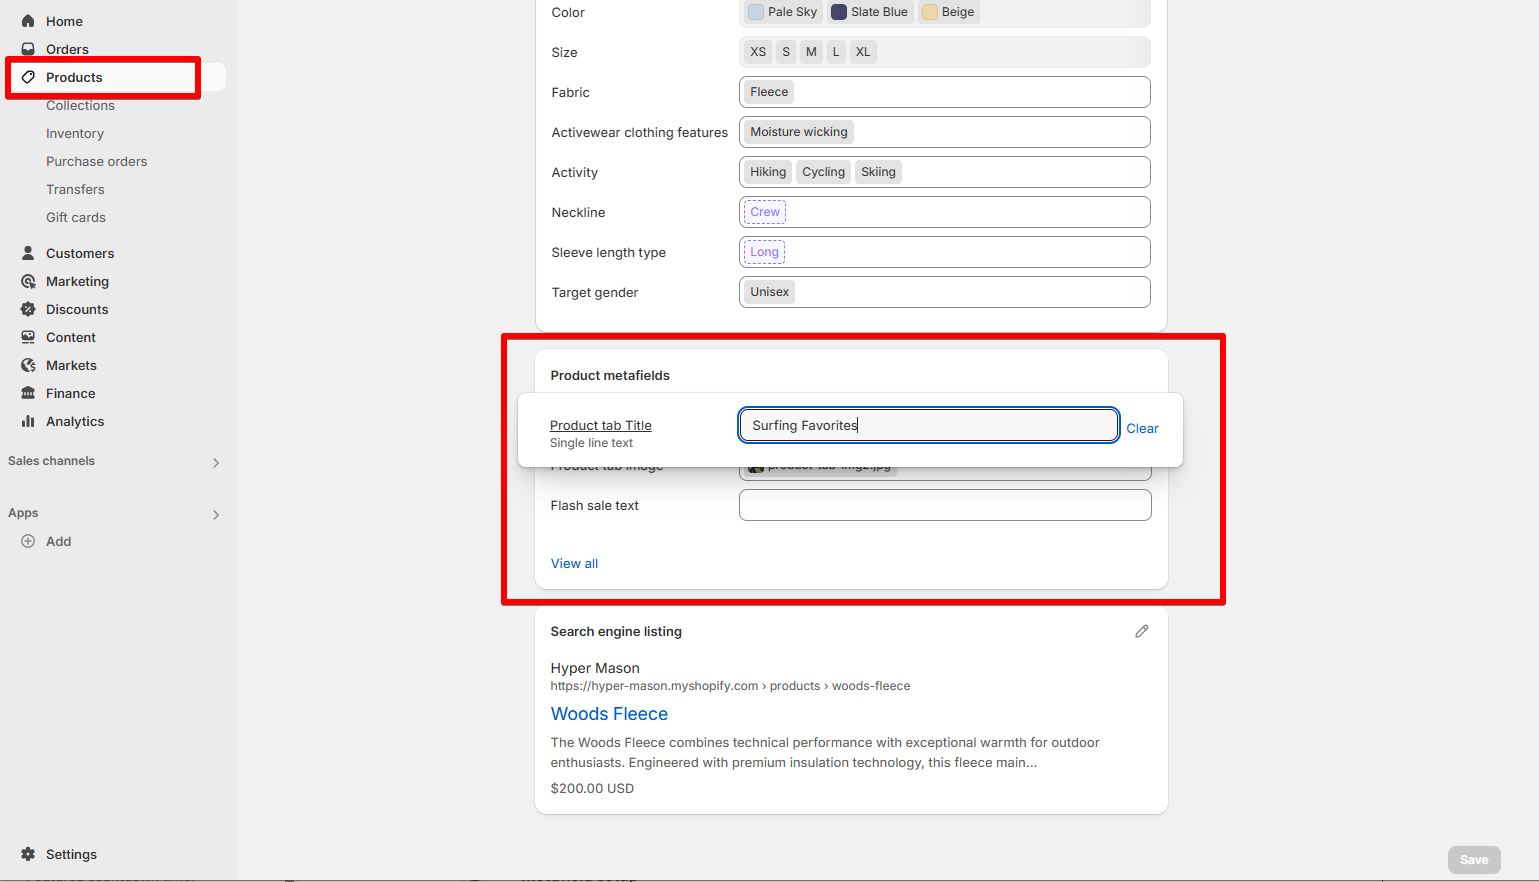Click the Discounts badge icon
Image resolution: width=1539 pixels, height=882 pixels.
tap(28, 309)
